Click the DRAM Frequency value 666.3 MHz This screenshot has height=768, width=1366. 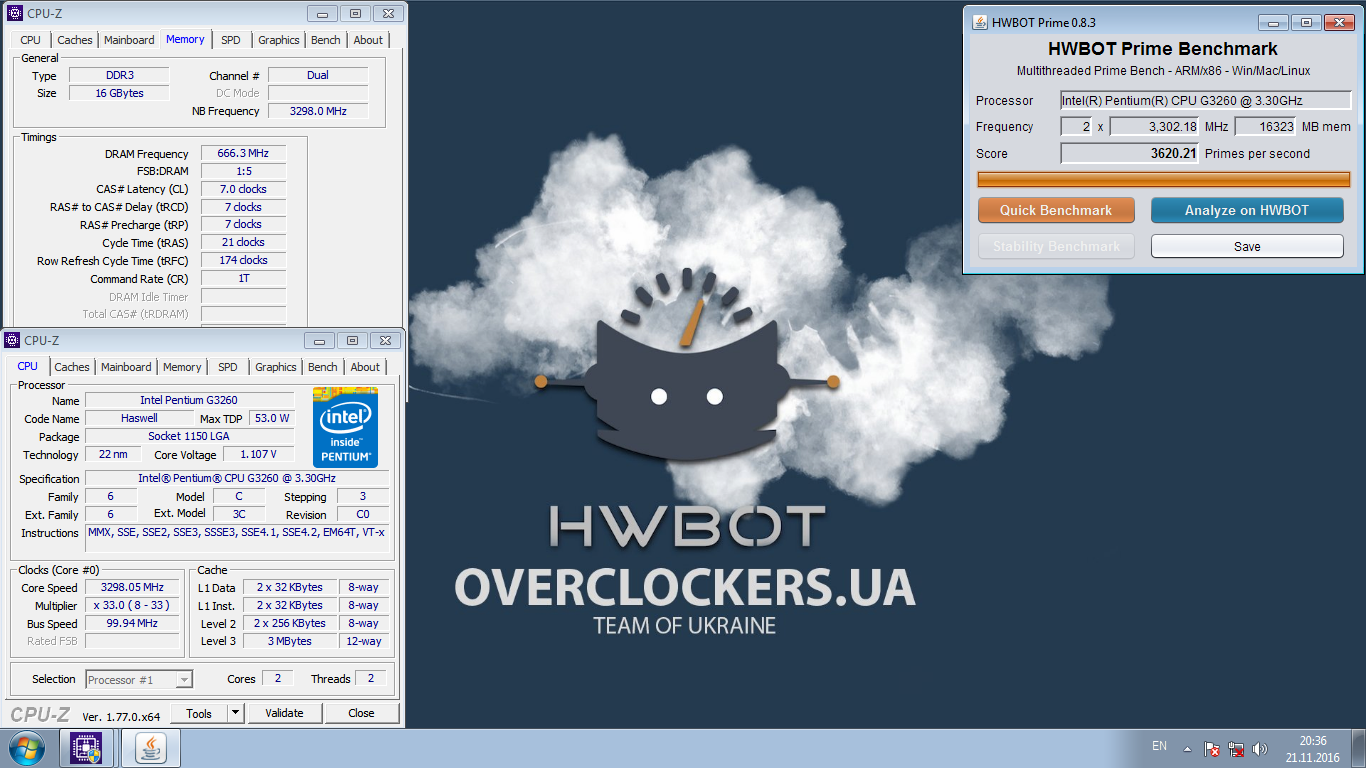(x=243, y=153)
